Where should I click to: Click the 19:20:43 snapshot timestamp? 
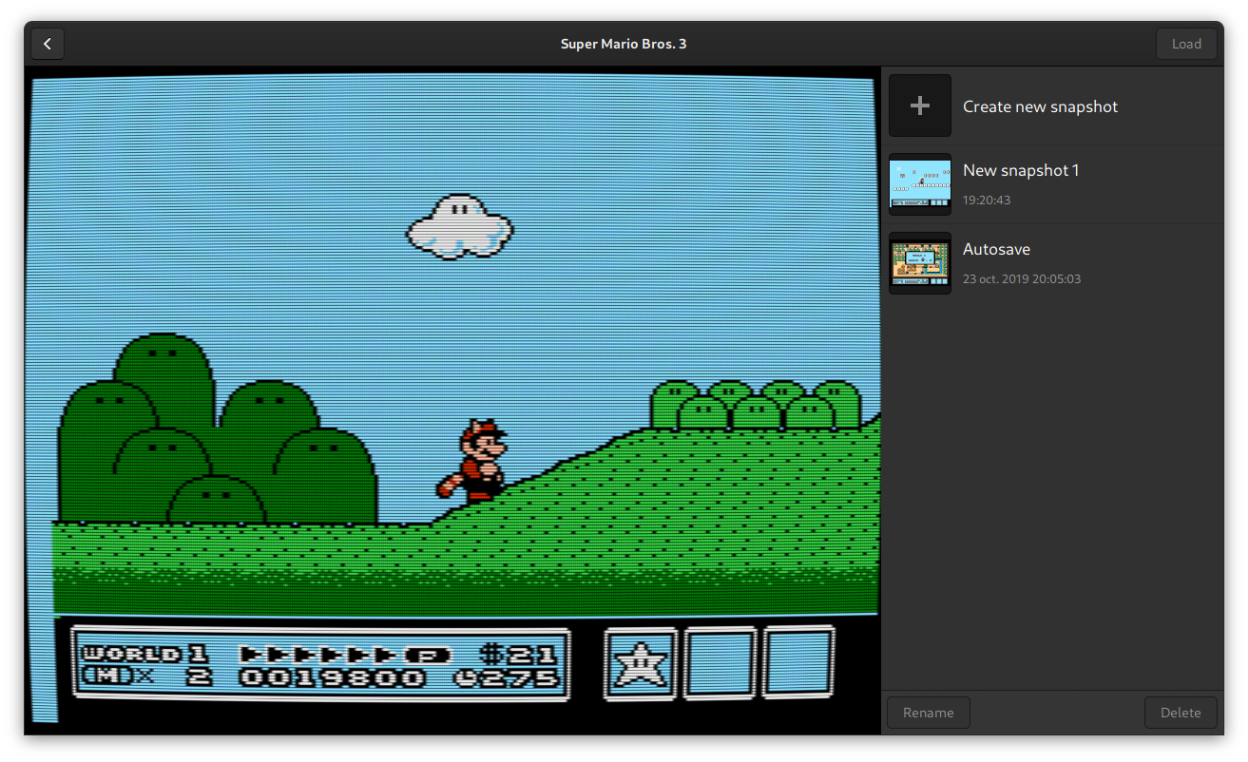[986, 200]
